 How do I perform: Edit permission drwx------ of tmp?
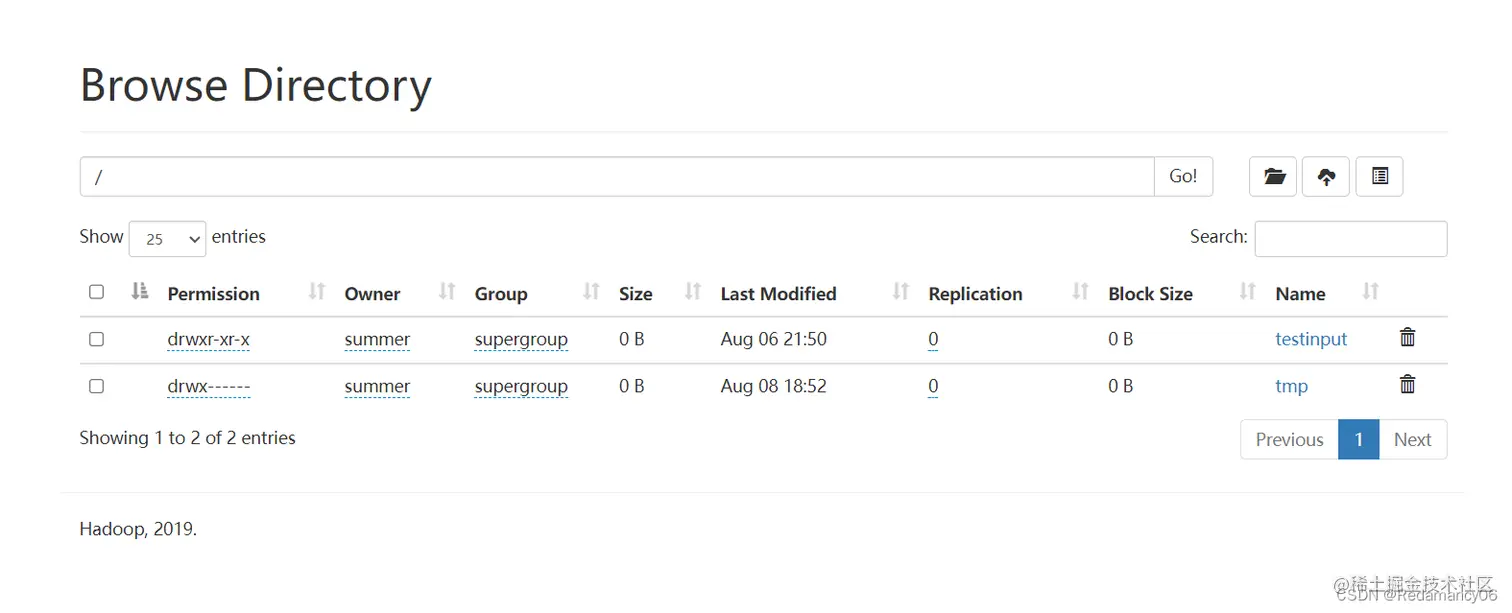coord(208,386)
